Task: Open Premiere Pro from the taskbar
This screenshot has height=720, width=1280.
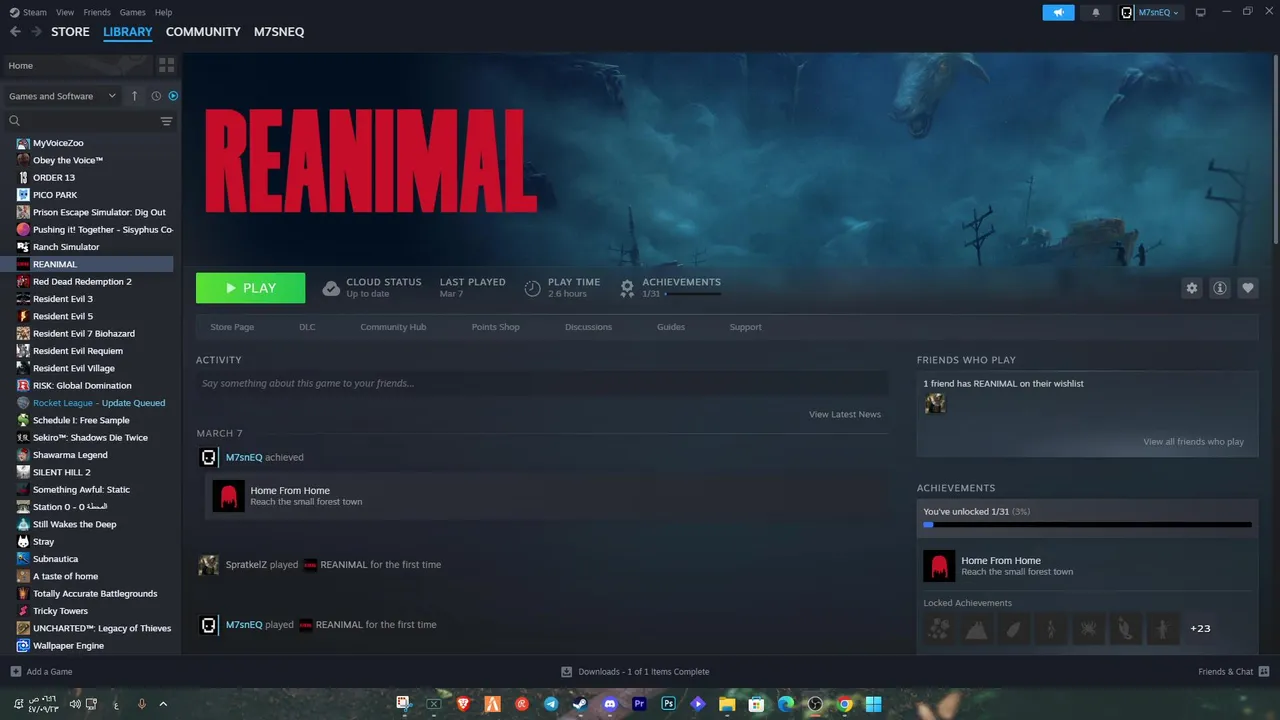Action: (639, 704)
